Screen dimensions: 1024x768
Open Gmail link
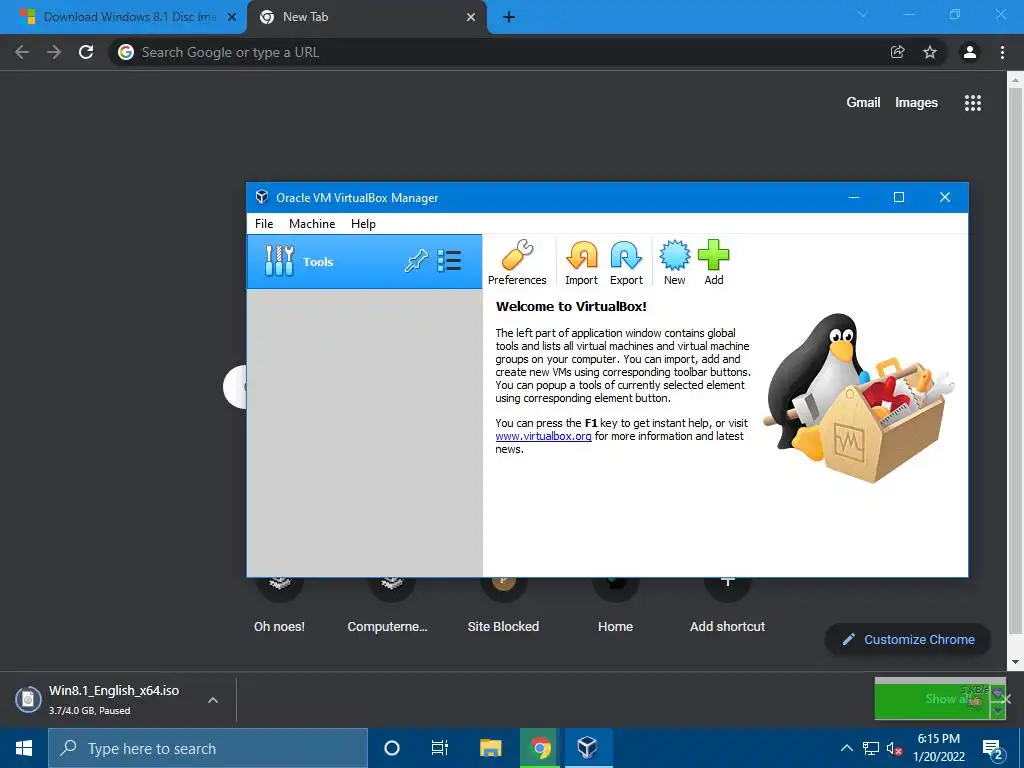863,103
